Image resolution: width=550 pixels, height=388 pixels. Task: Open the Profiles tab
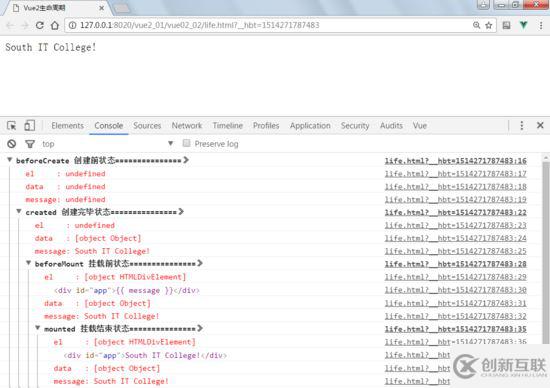[266, 126]
